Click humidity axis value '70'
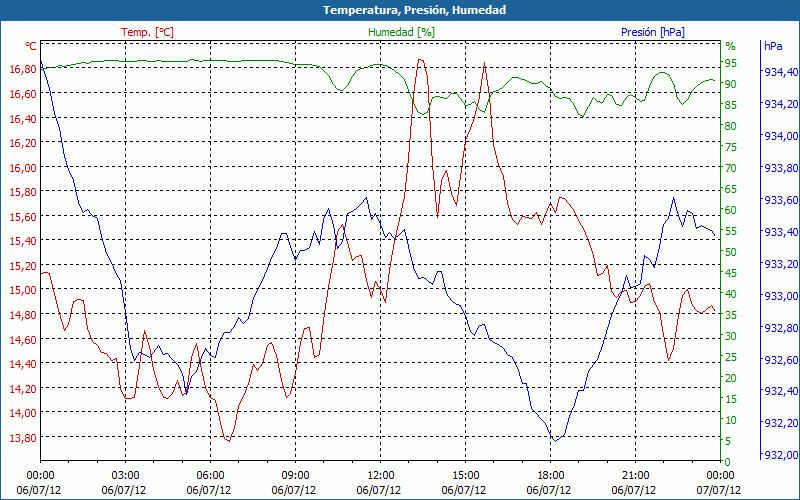 [x=731, y=168]
